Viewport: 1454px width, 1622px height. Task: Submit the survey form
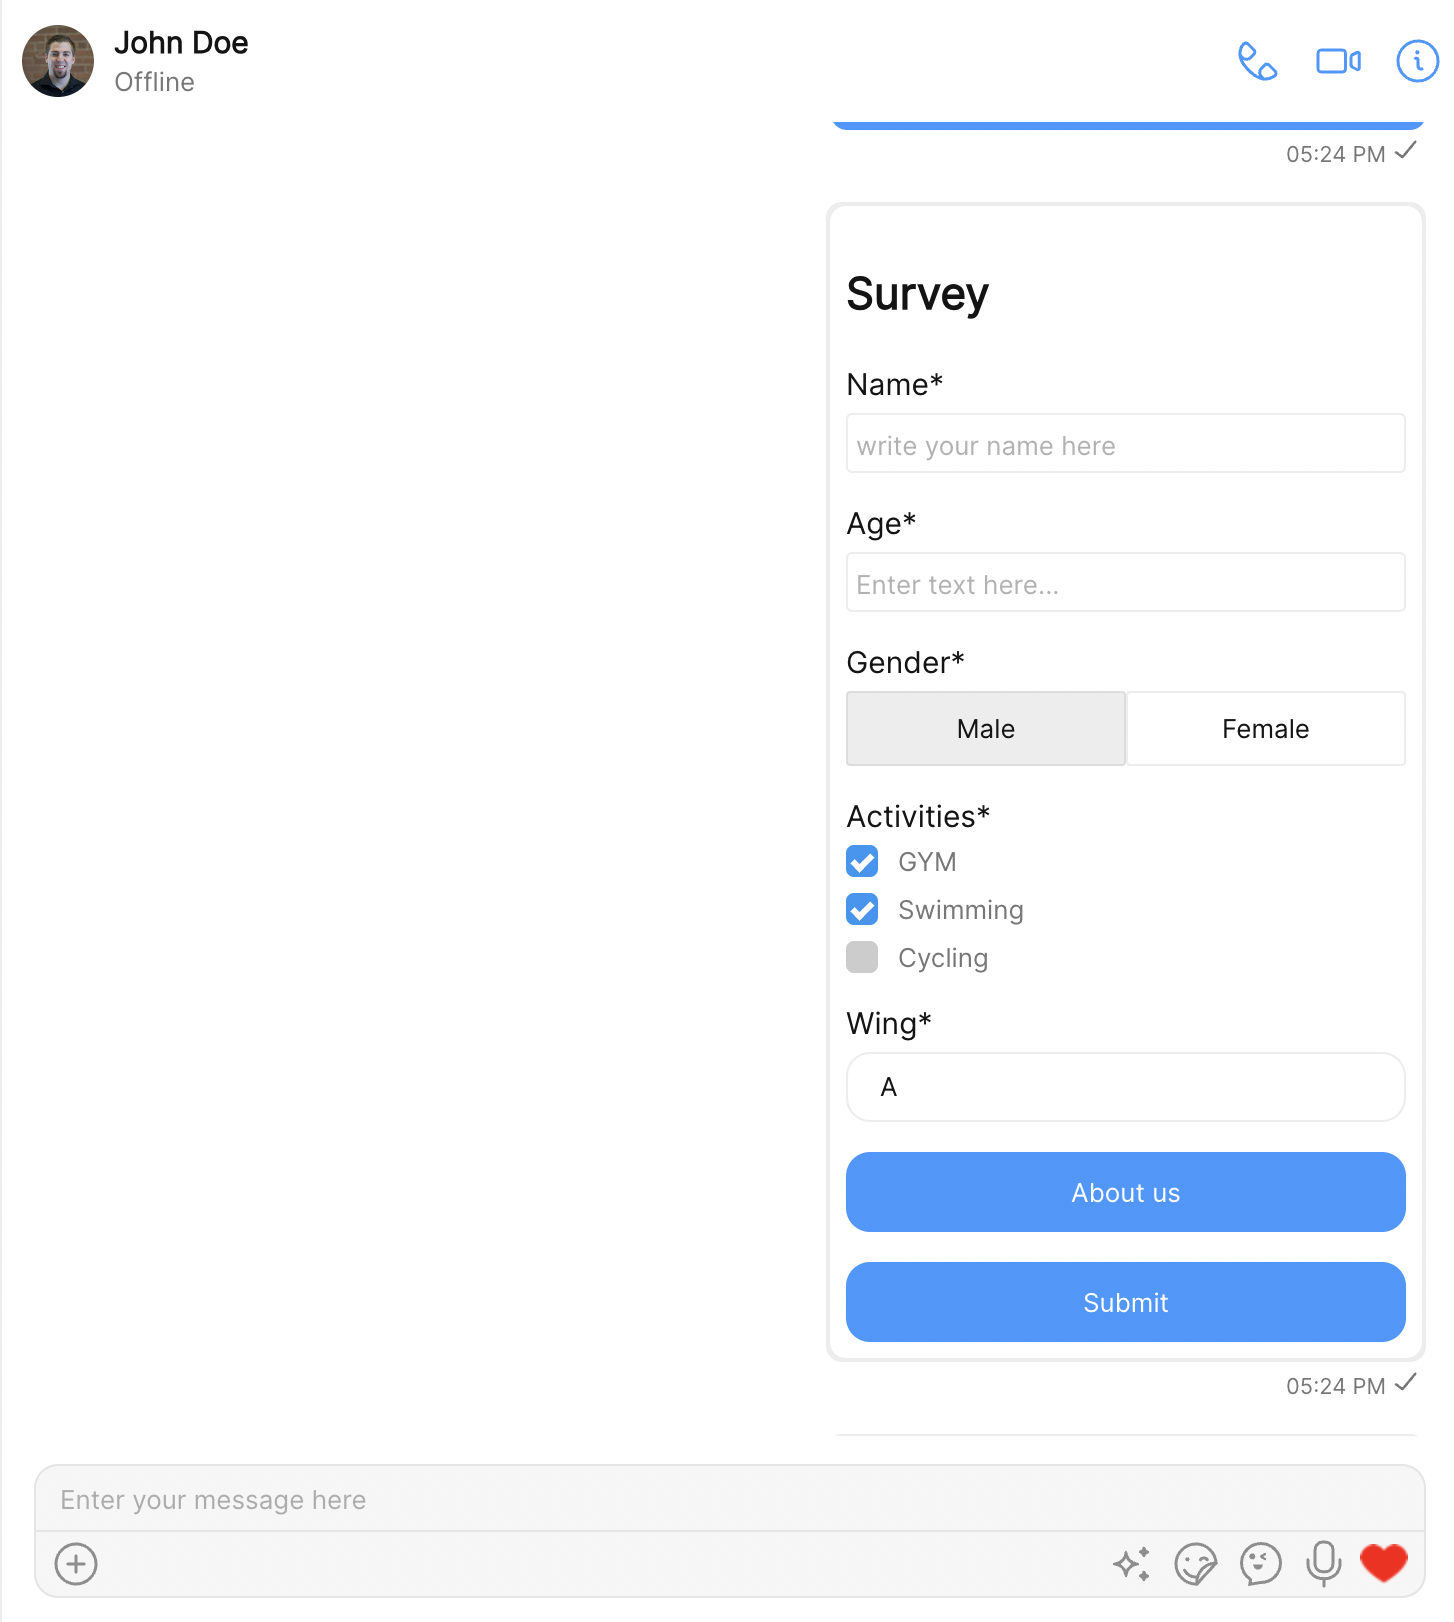tap(1126, 1302)
